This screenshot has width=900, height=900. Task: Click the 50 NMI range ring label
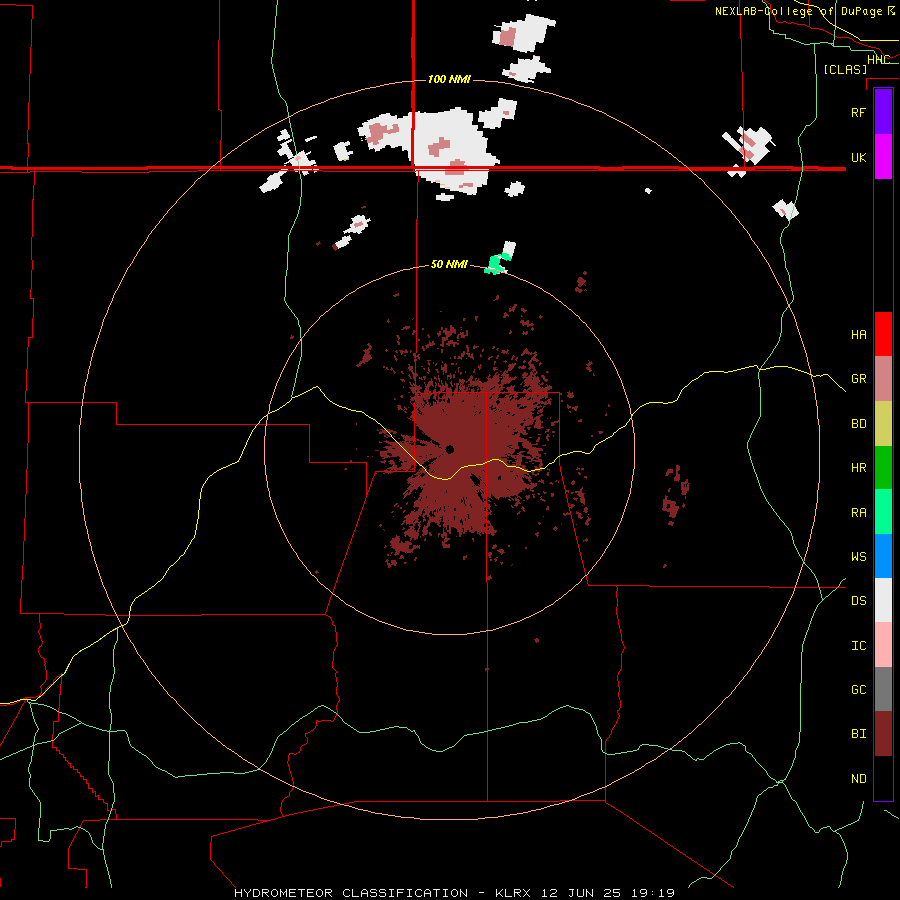(449, 264)
